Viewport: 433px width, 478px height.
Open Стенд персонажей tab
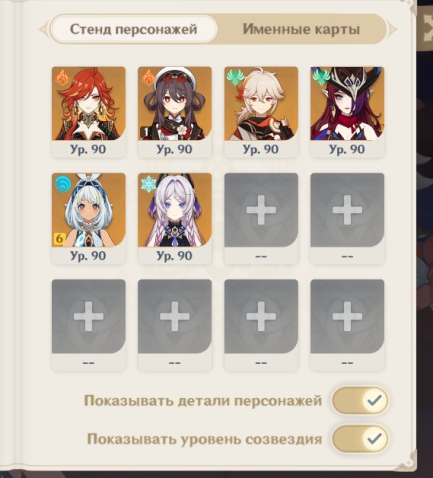pyautogui.click(x=133, y=29)
